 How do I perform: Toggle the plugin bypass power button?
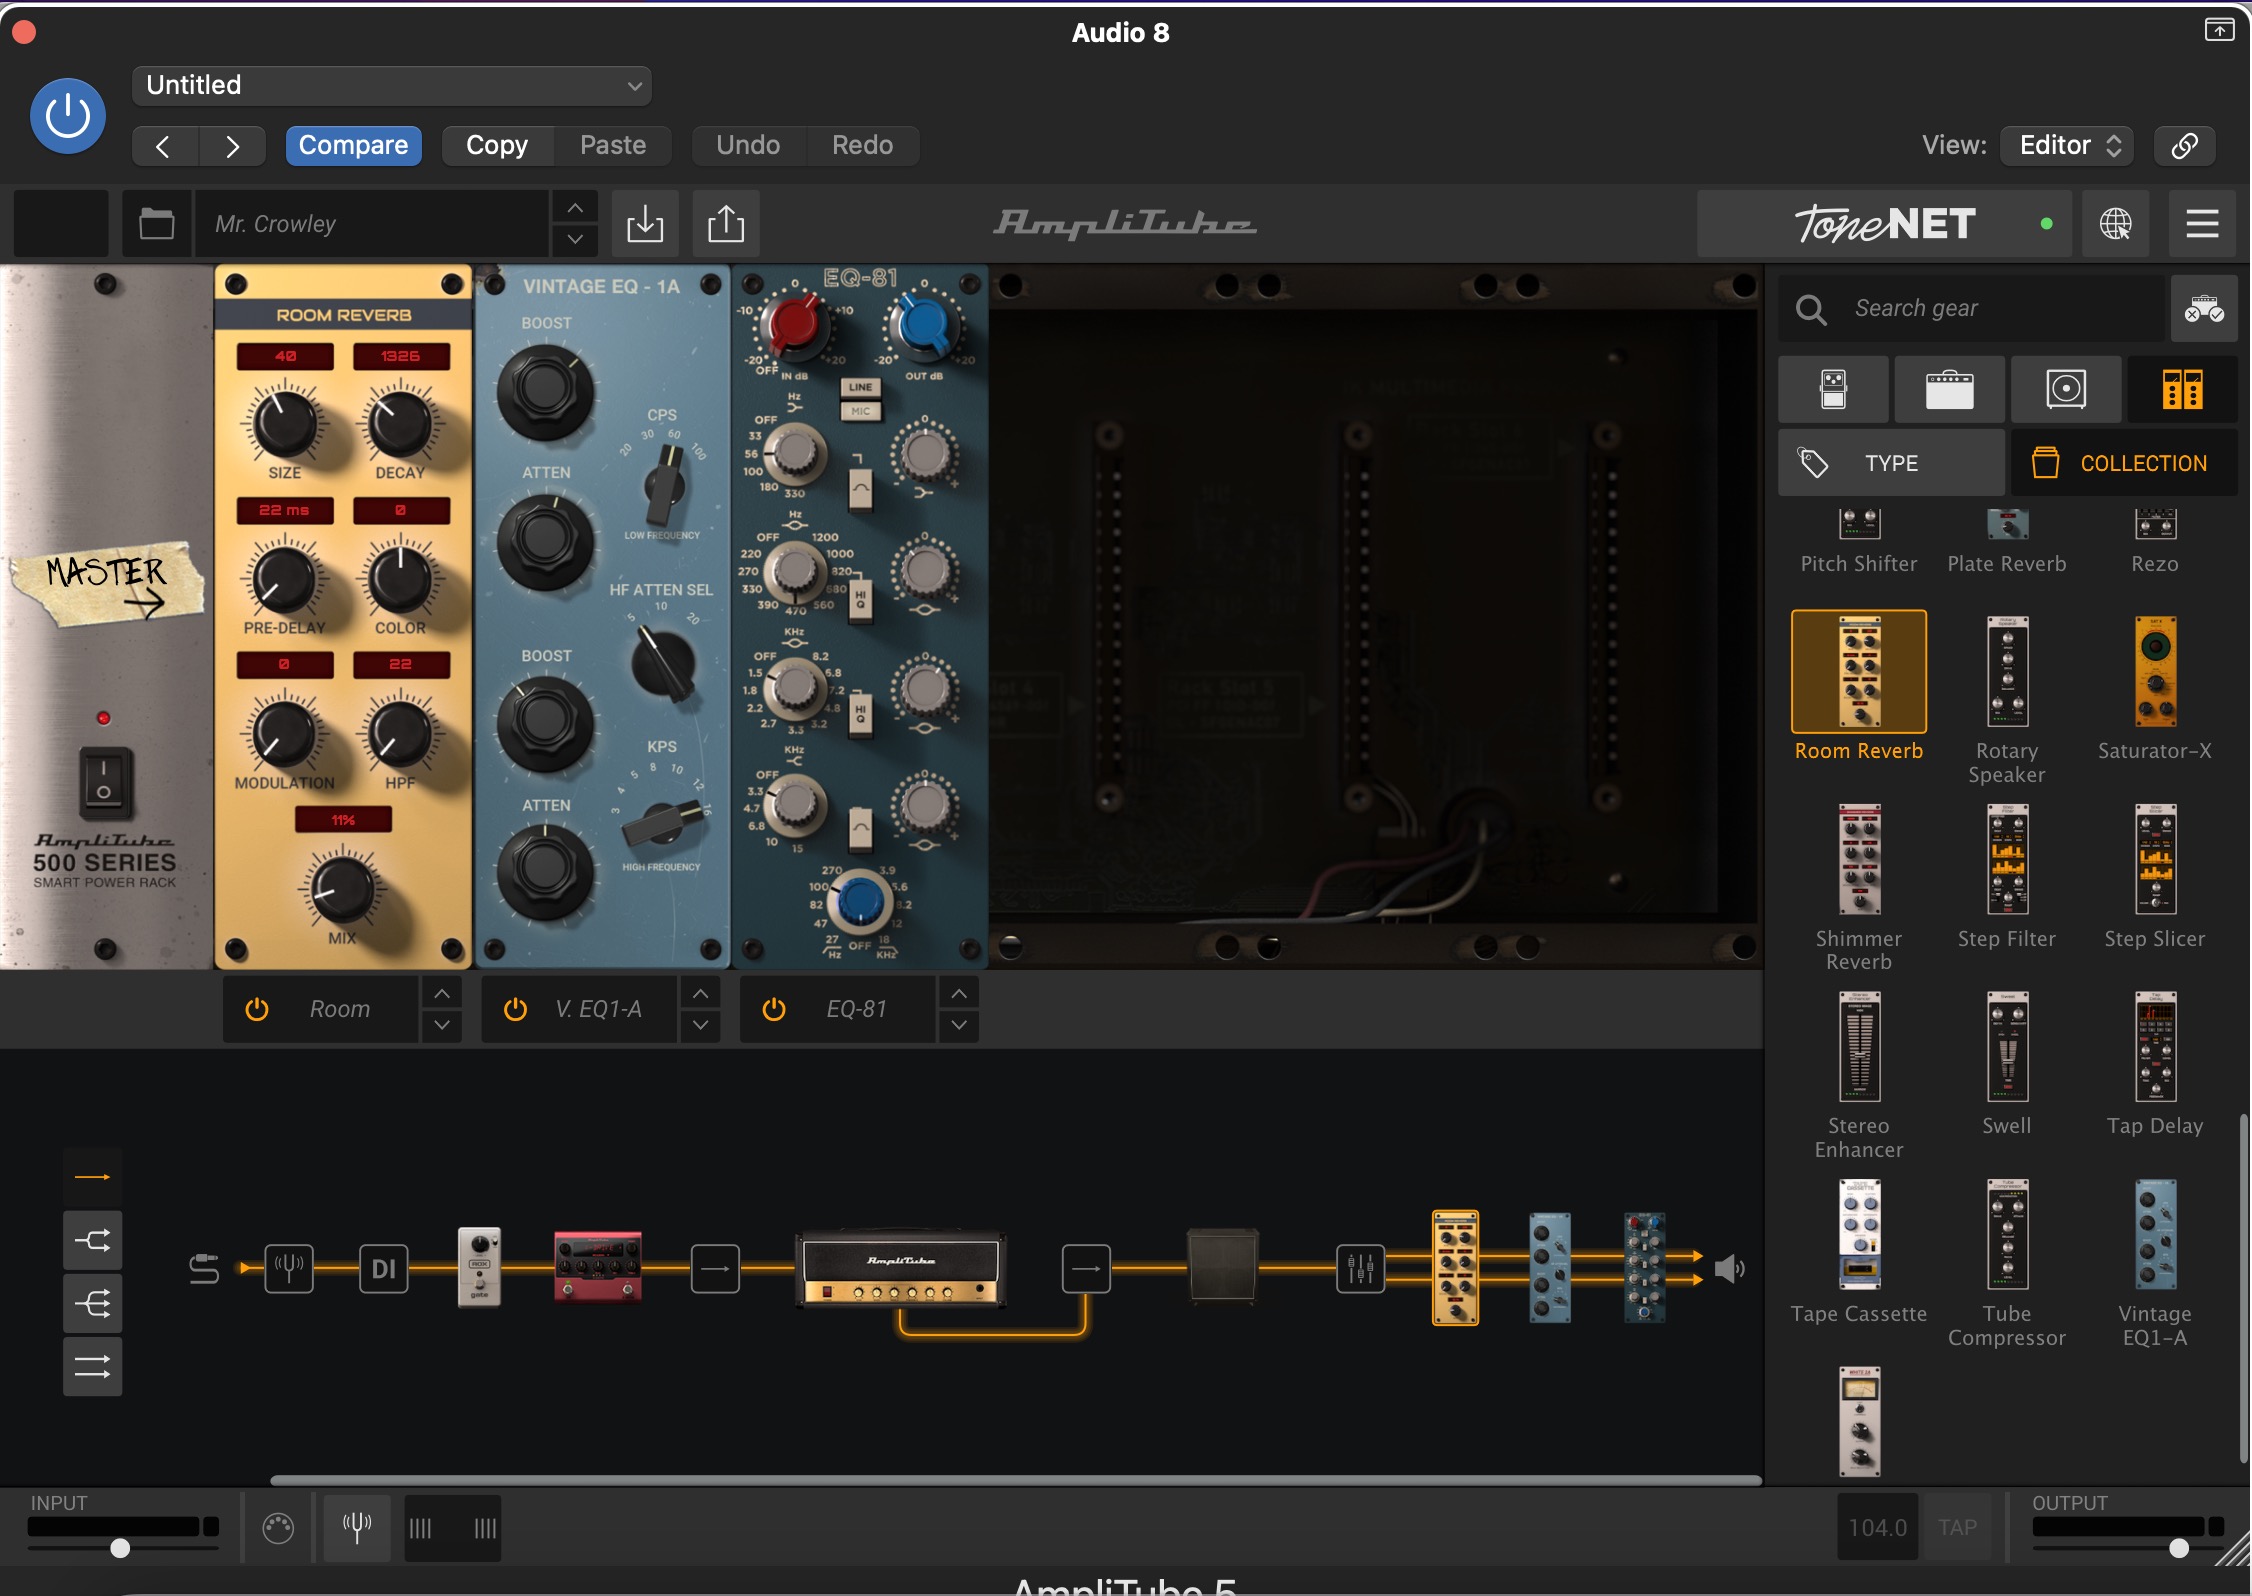pyautogui.click(x=67, y=116)
